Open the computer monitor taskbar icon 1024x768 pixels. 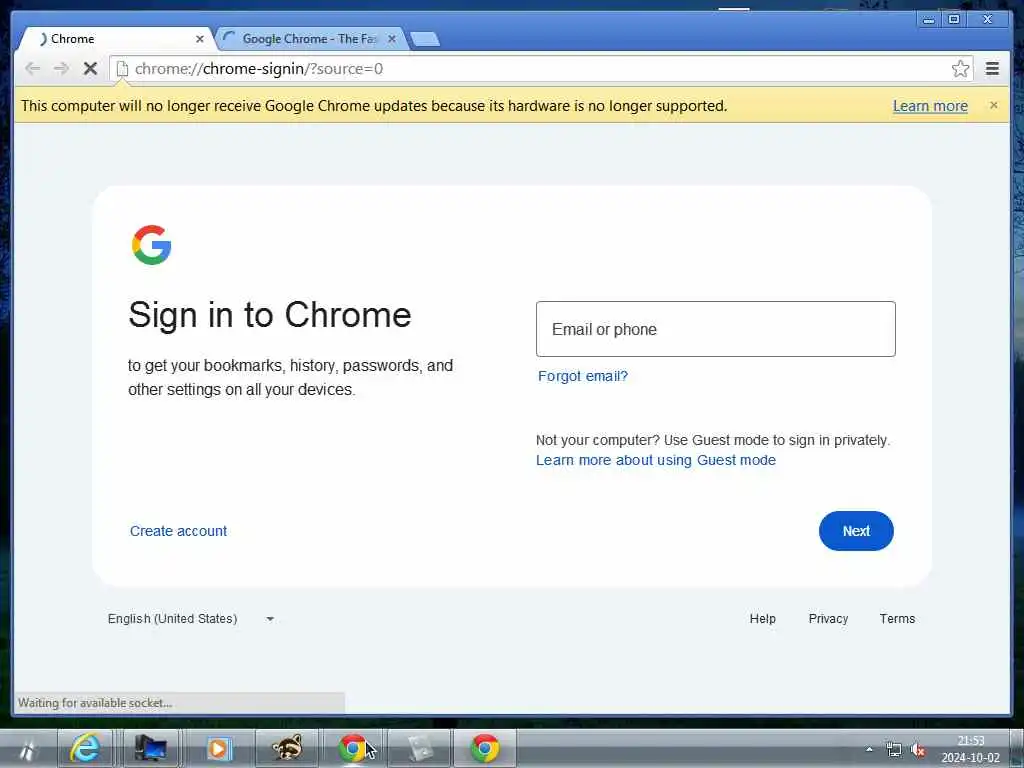tap(150, 748)
